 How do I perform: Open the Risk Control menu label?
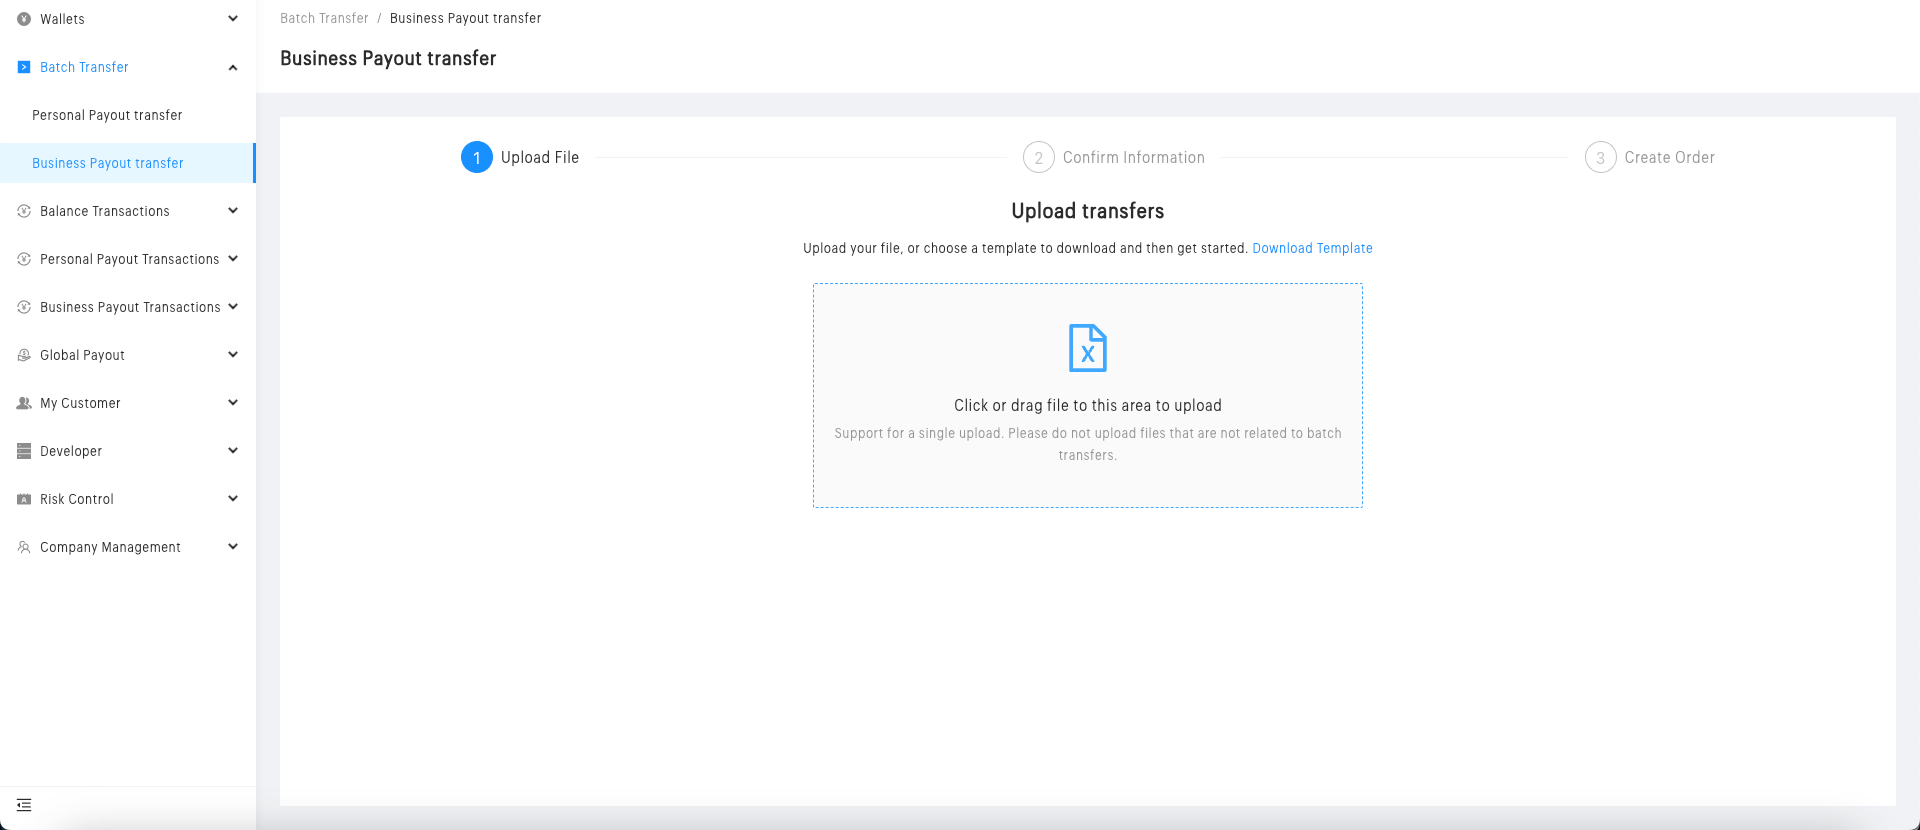click(x=77, y=499)
